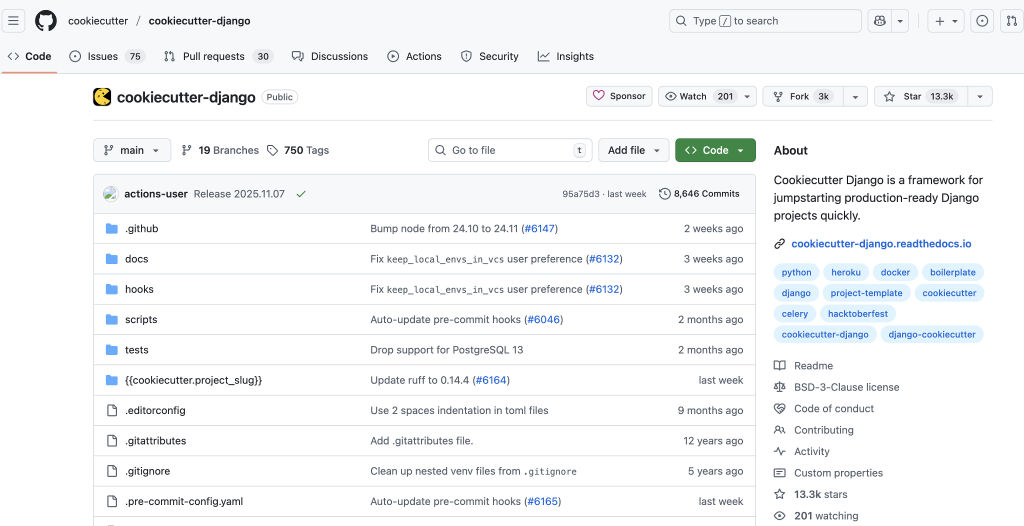1024x526 pixels.
Task: Open Activity link in sidebar
Action: point(802,452)
